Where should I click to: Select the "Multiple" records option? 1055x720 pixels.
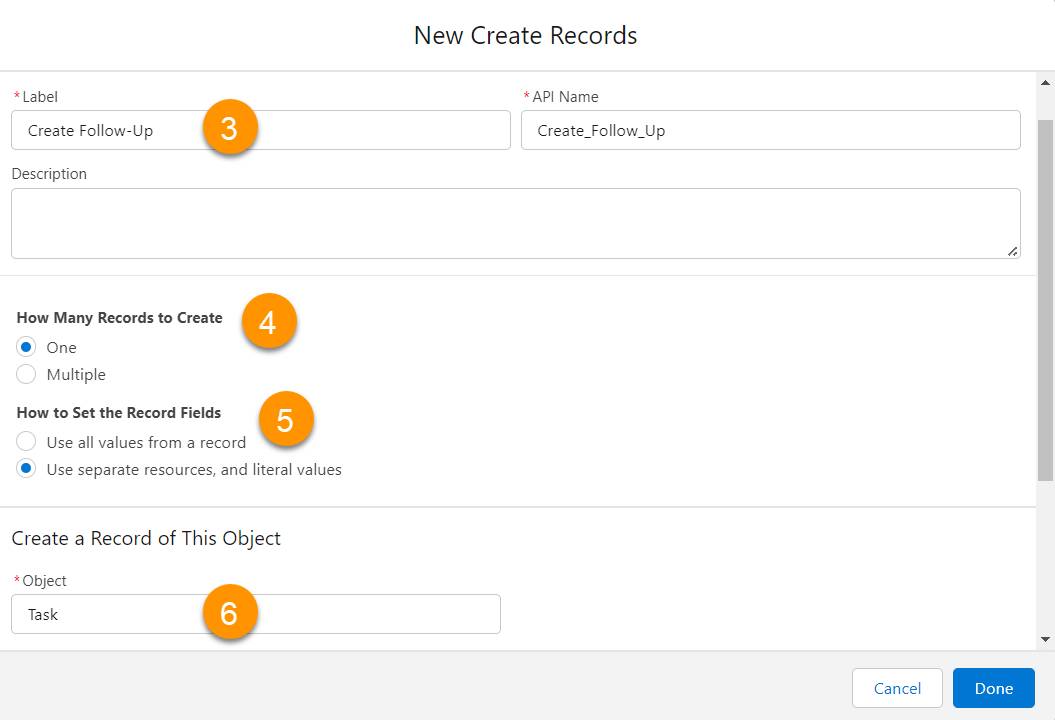coord(26,374)
